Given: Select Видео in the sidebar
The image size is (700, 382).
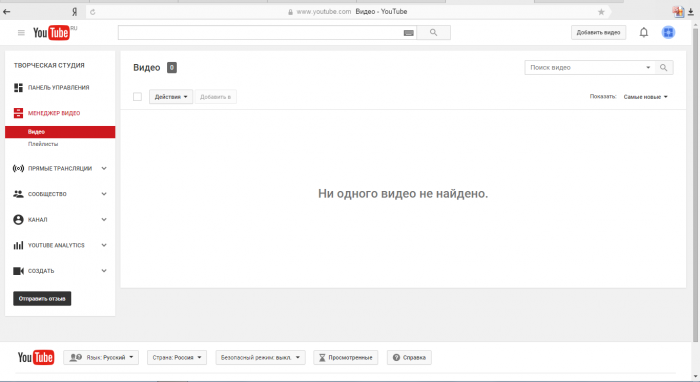Looking at the screenshot, I should coord(60,132).
